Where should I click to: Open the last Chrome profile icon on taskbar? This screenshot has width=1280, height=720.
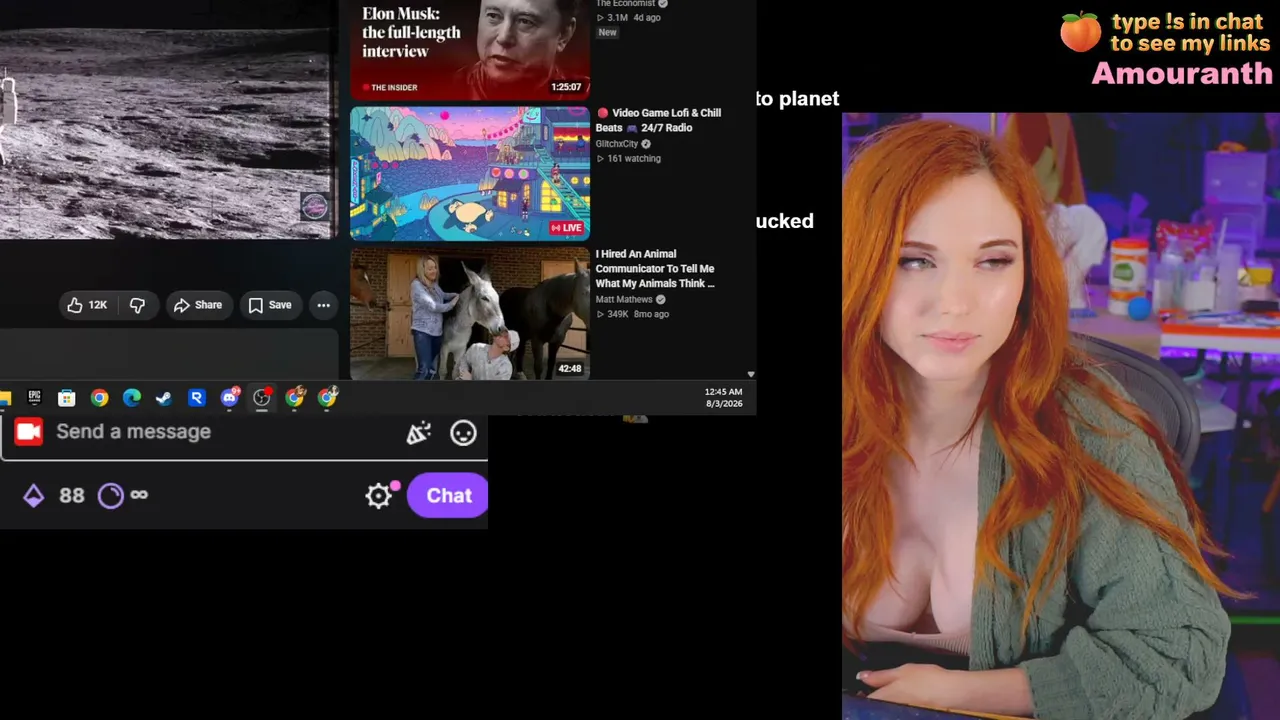point(327,398)
